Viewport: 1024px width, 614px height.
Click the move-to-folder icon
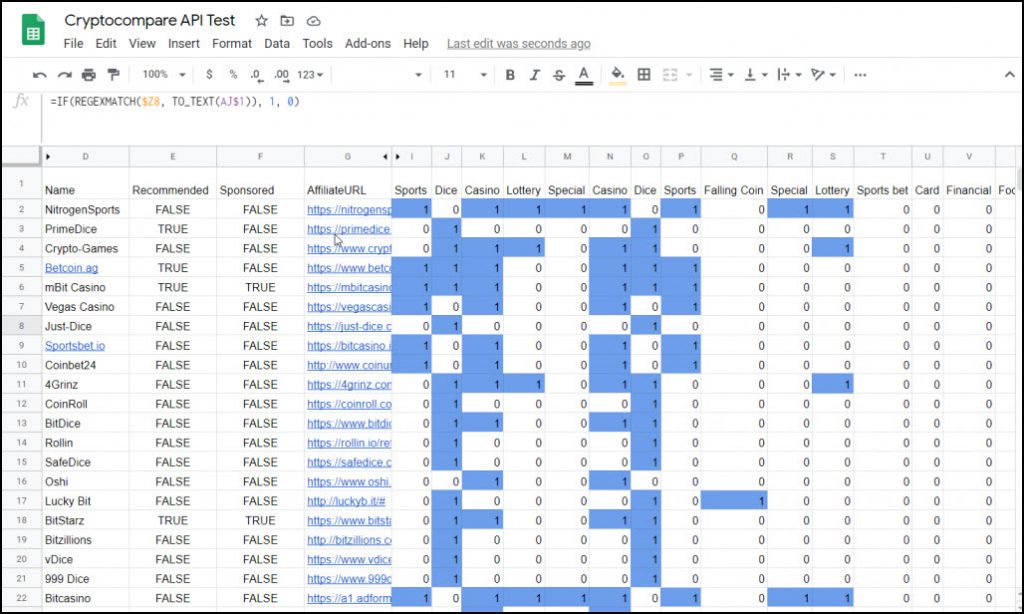287,21
